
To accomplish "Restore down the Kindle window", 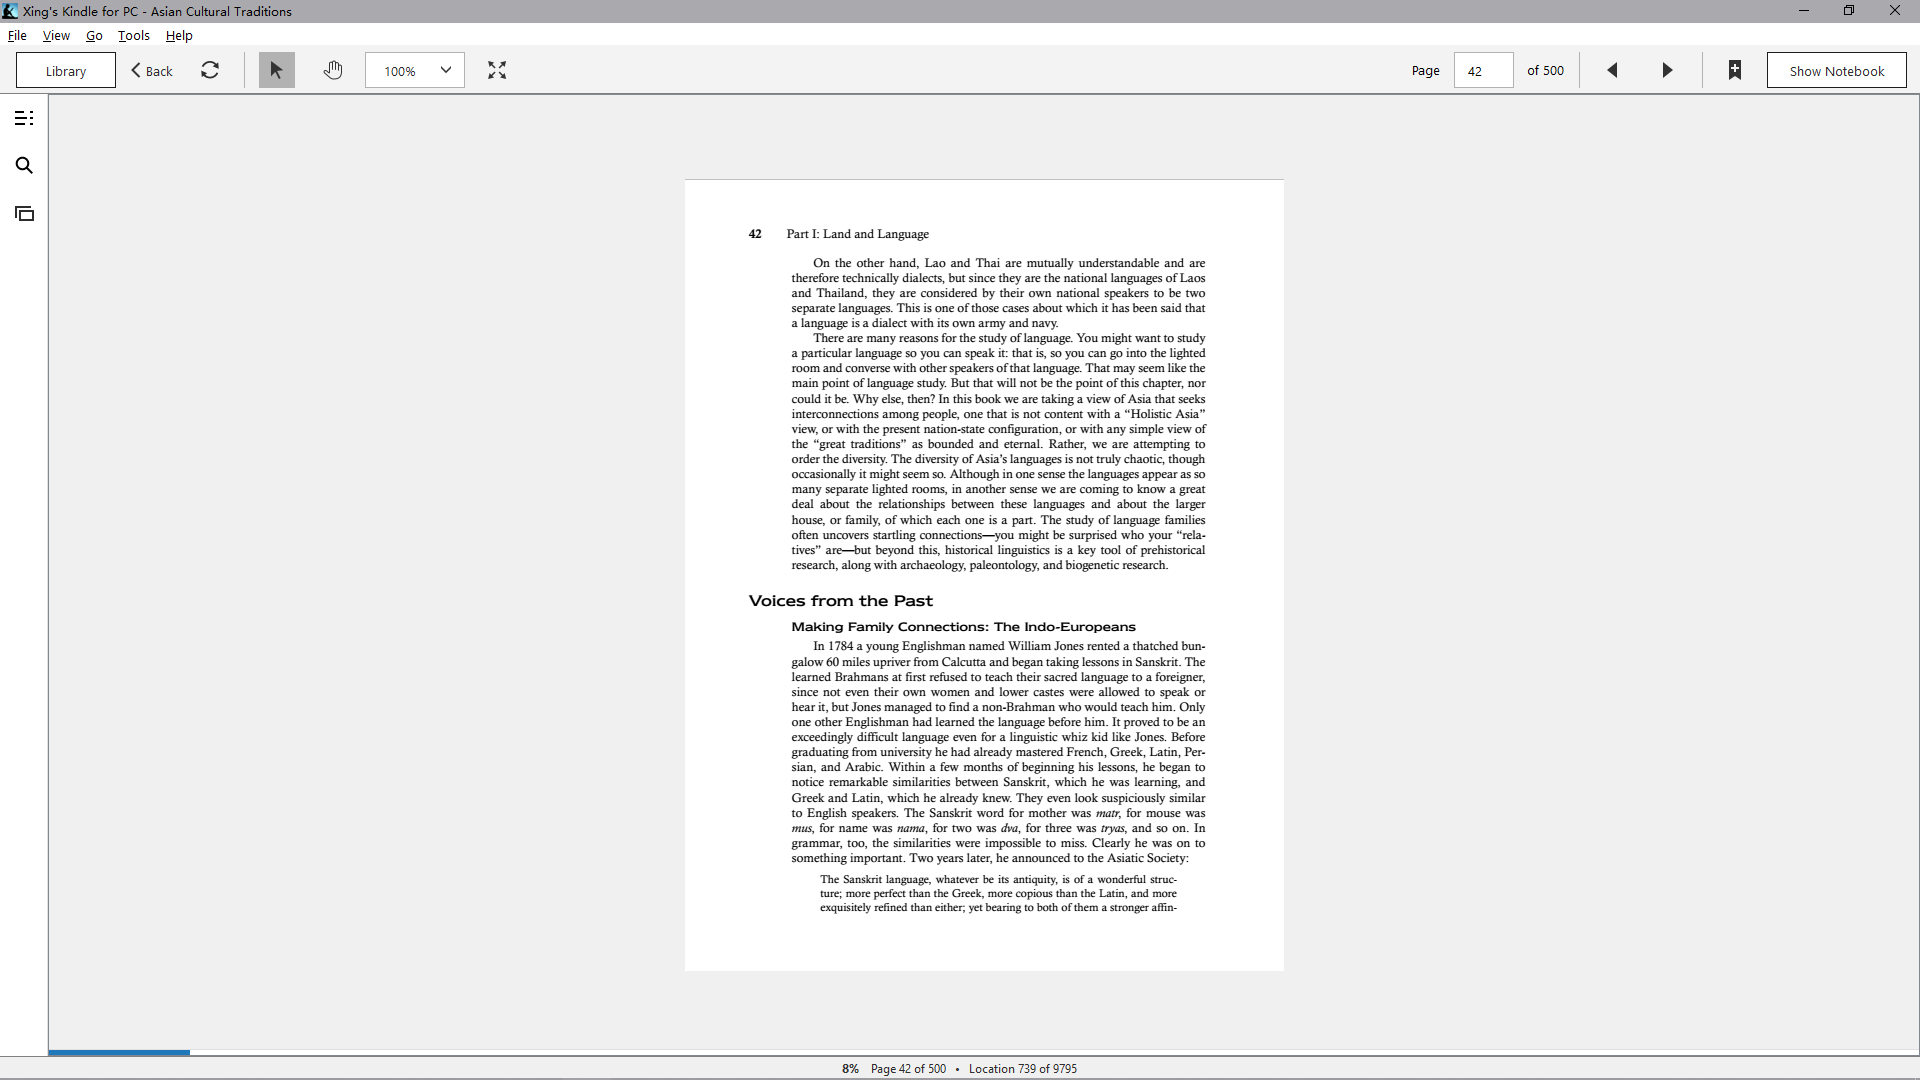I will pyautogui.click(x=1849, y=11).
